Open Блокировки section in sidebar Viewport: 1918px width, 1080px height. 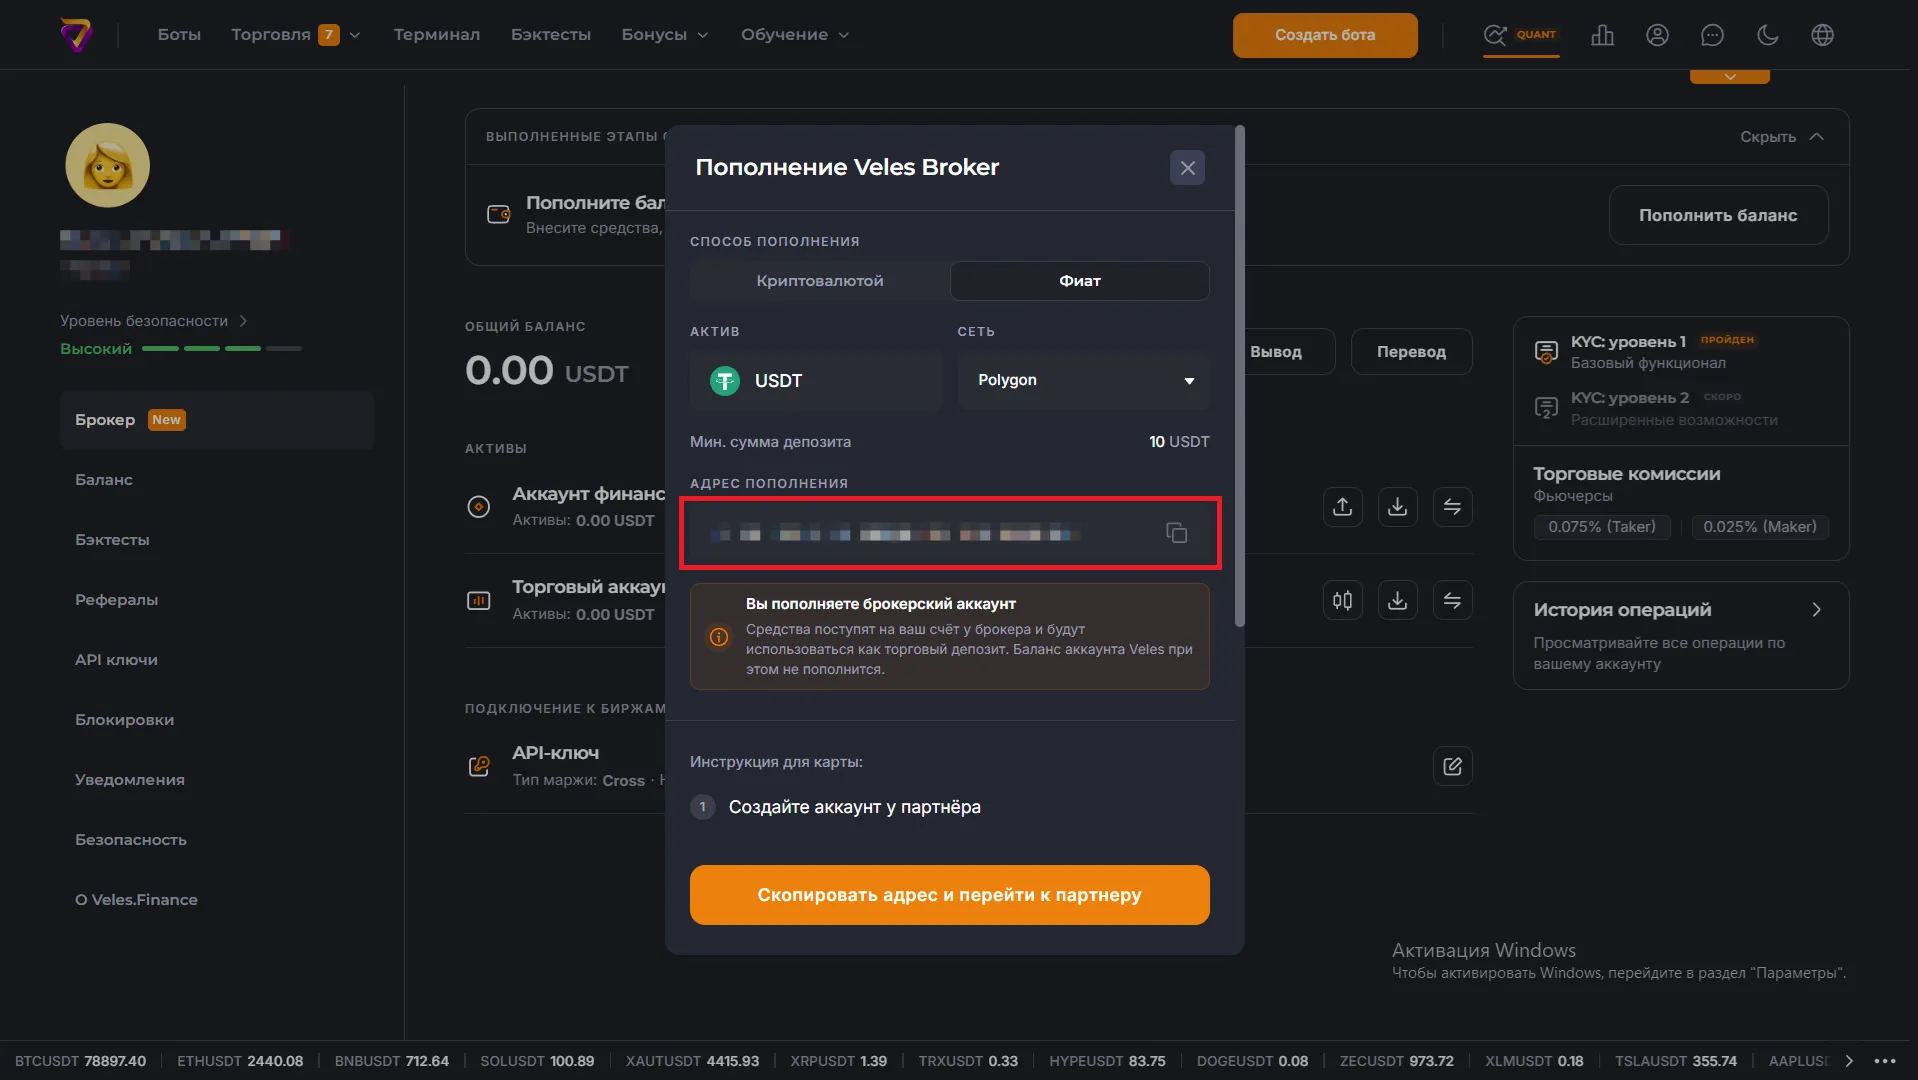(x=124, y=720)
